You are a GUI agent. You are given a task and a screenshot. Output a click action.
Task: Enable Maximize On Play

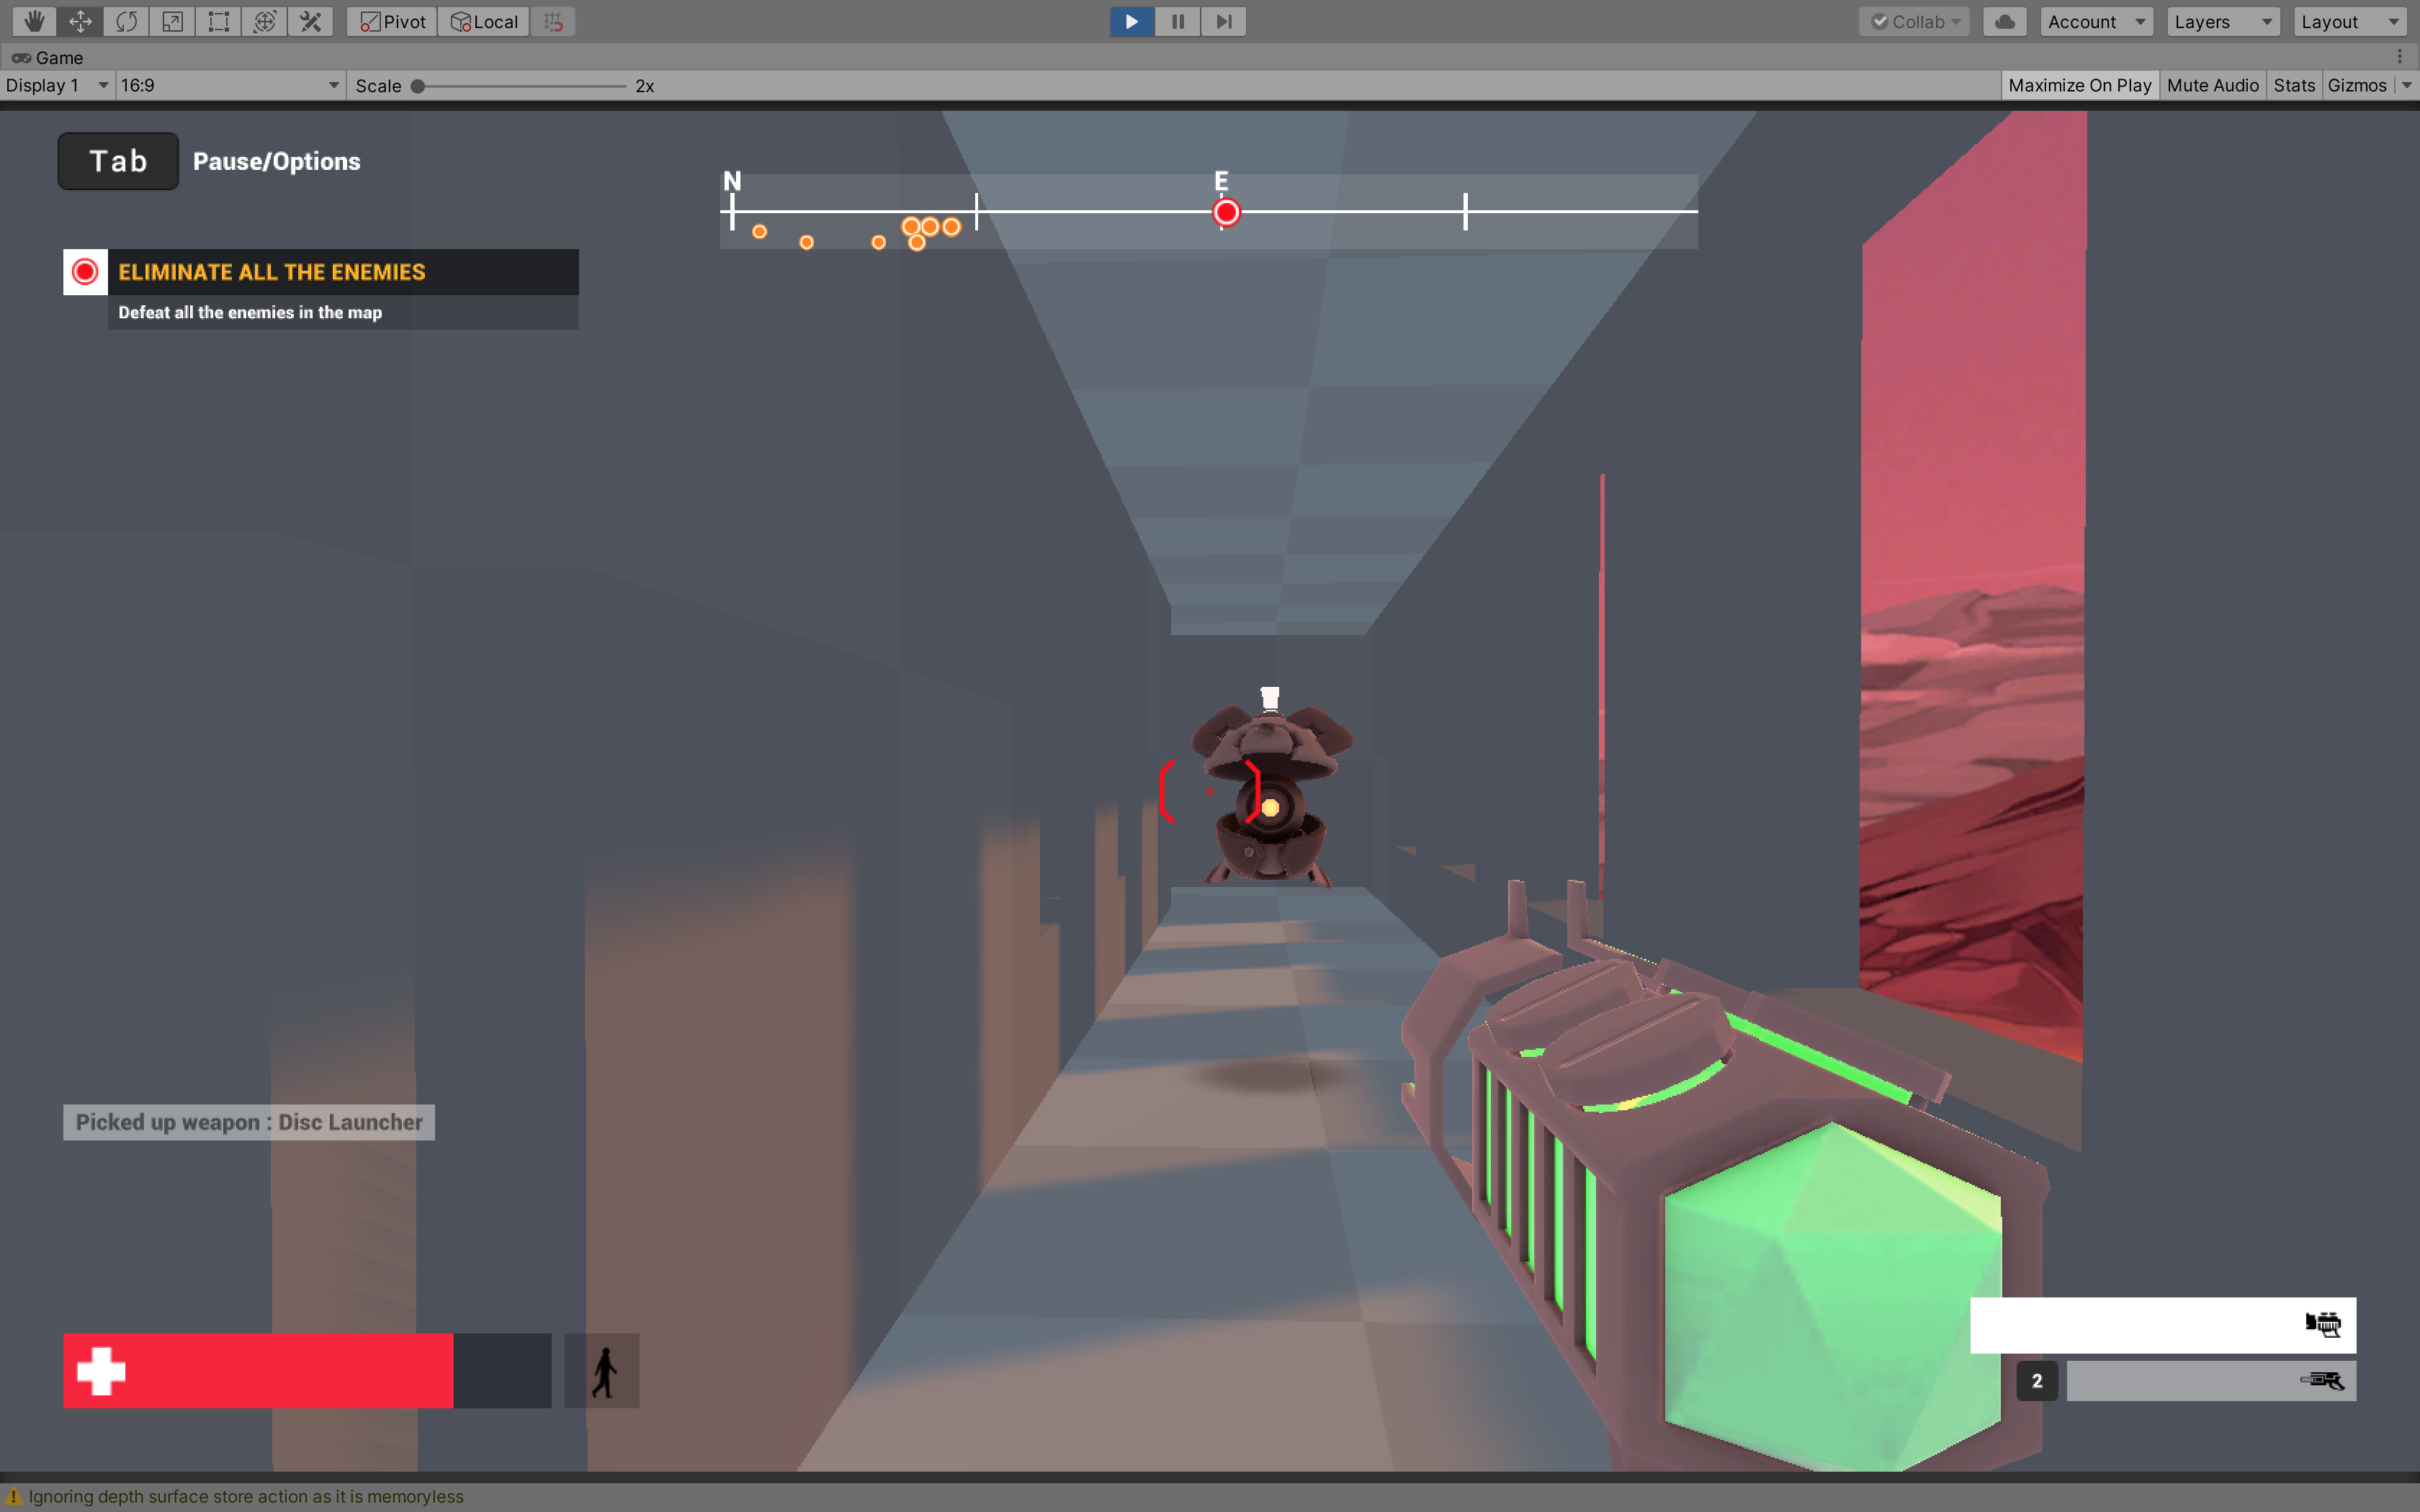coord(2080,85)
